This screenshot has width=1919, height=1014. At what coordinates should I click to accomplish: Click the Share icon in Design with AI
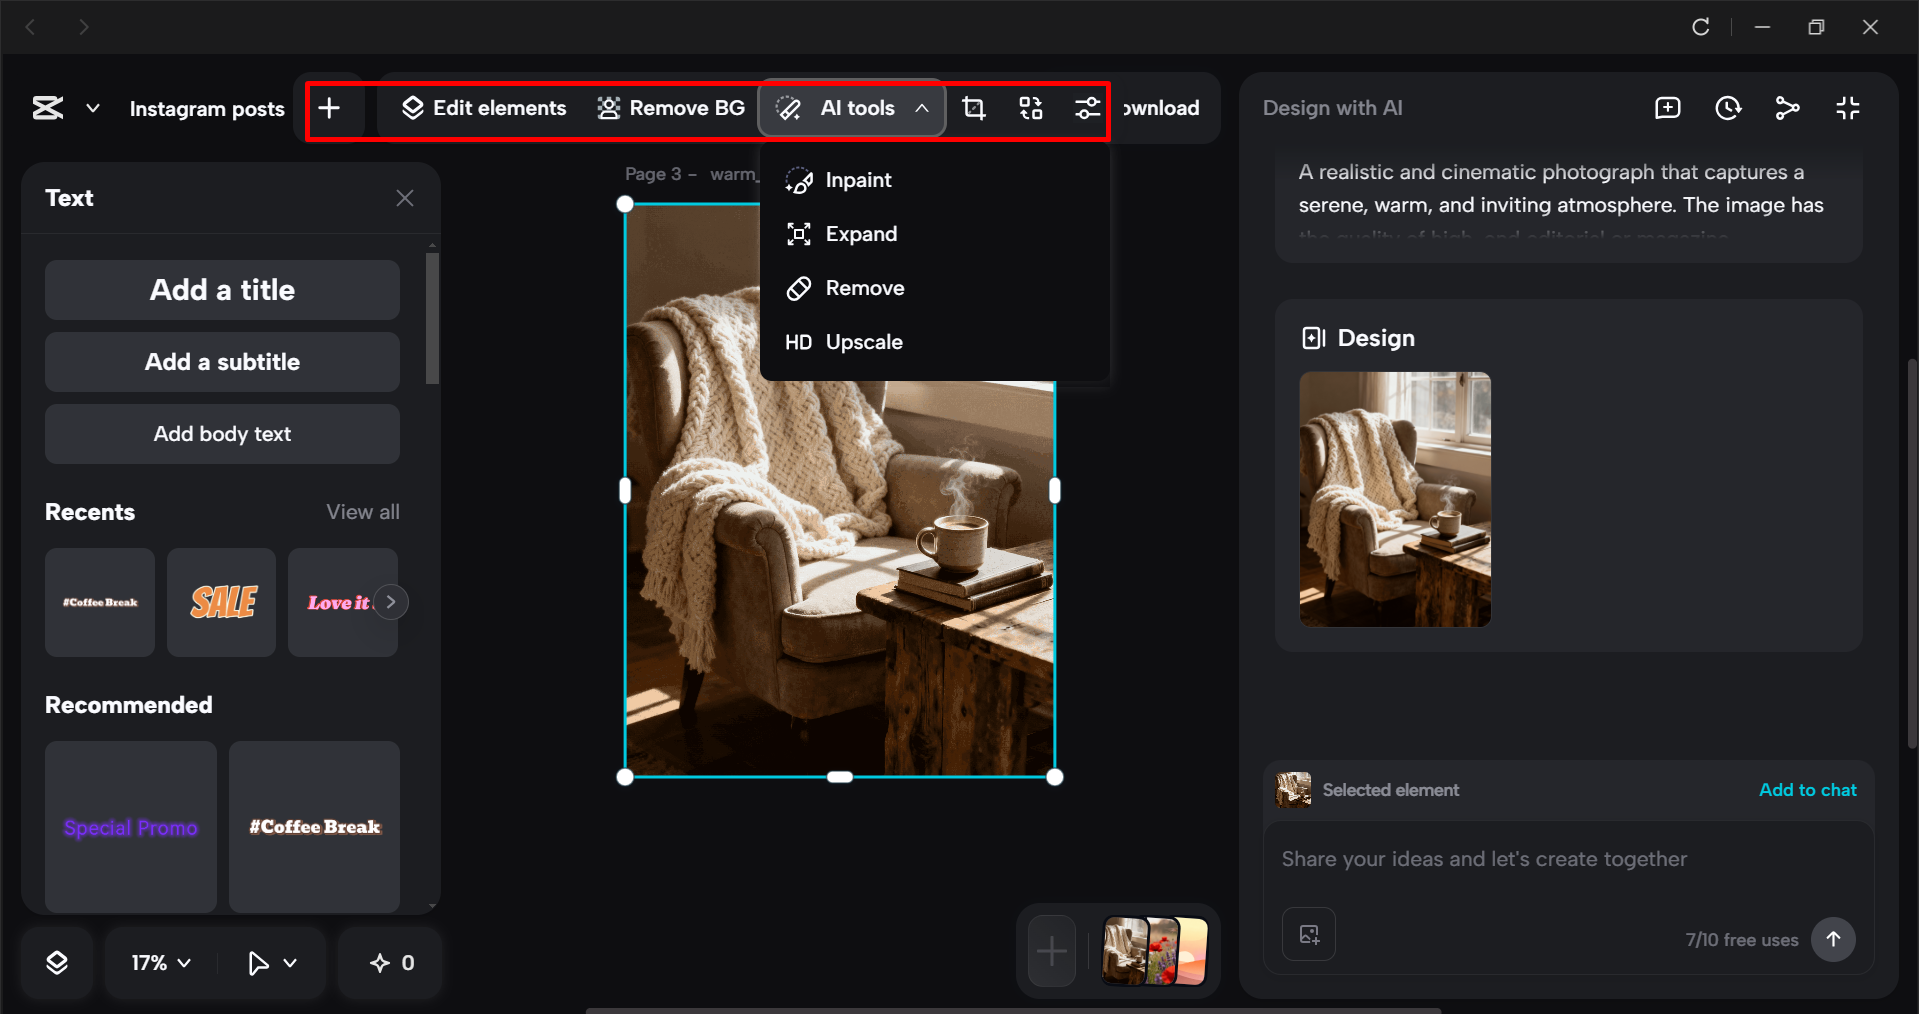pyautogui.click(x=1787, y=108)
